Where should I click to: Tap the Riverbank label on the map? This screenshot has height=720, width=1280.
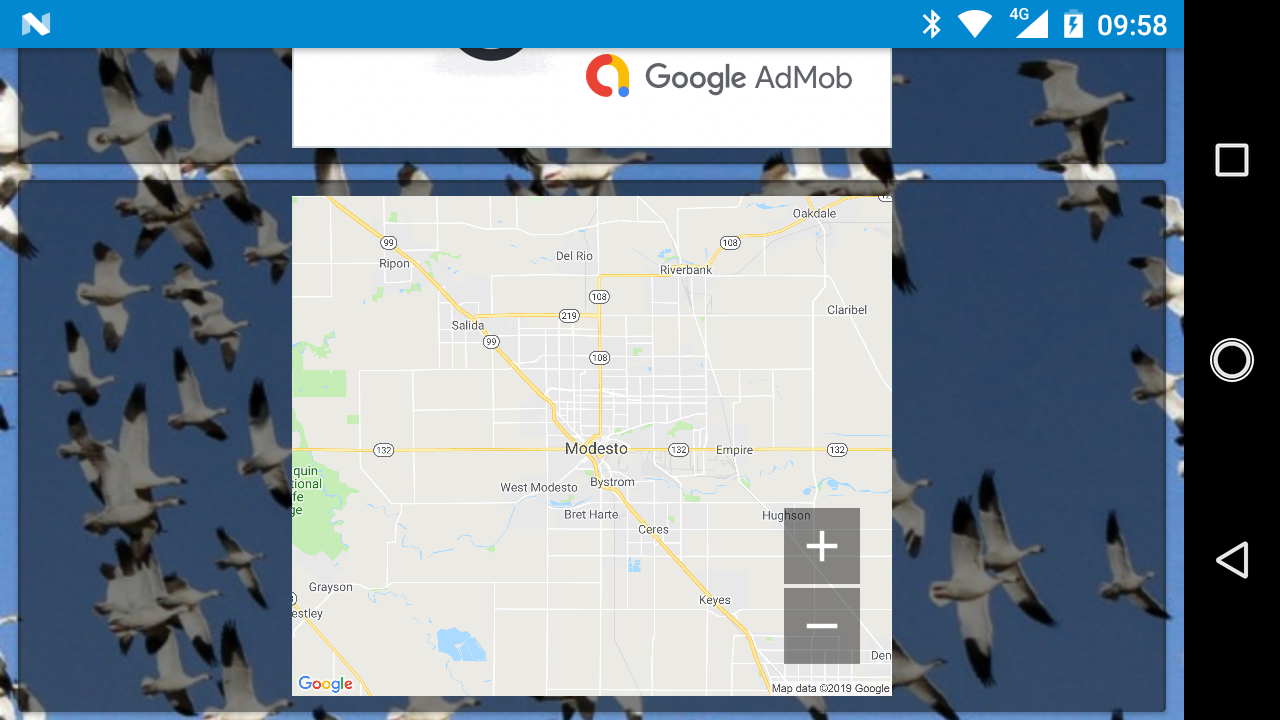tap(686, 270)
